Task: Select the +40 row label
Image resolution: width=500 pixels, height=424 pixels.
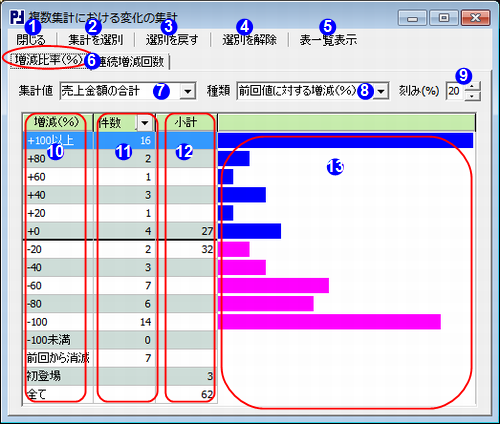Action: click(x=36, y=195)
